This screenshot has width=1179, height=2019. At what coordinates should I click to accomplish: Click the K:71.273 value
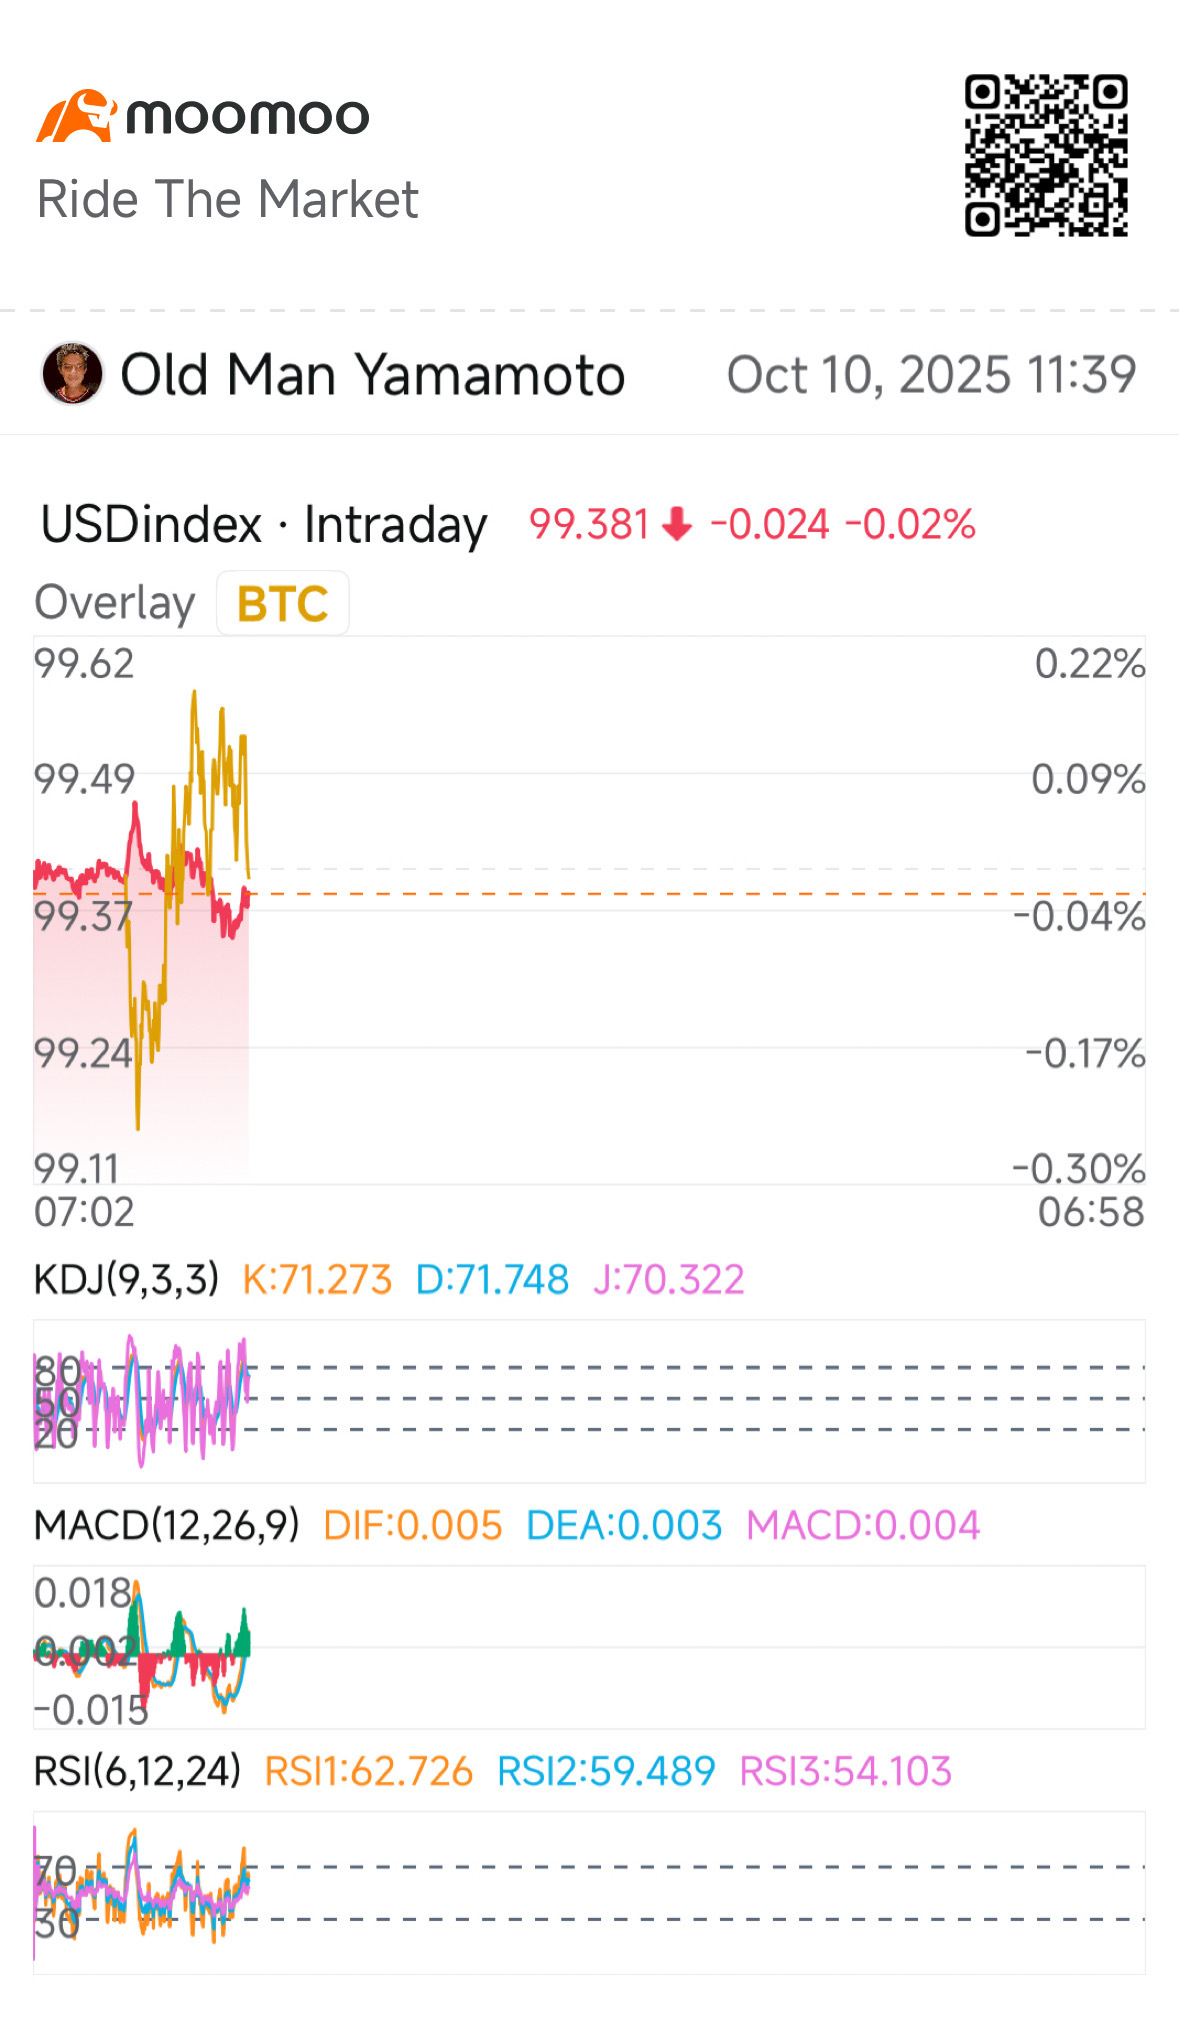coord(317,1279)
